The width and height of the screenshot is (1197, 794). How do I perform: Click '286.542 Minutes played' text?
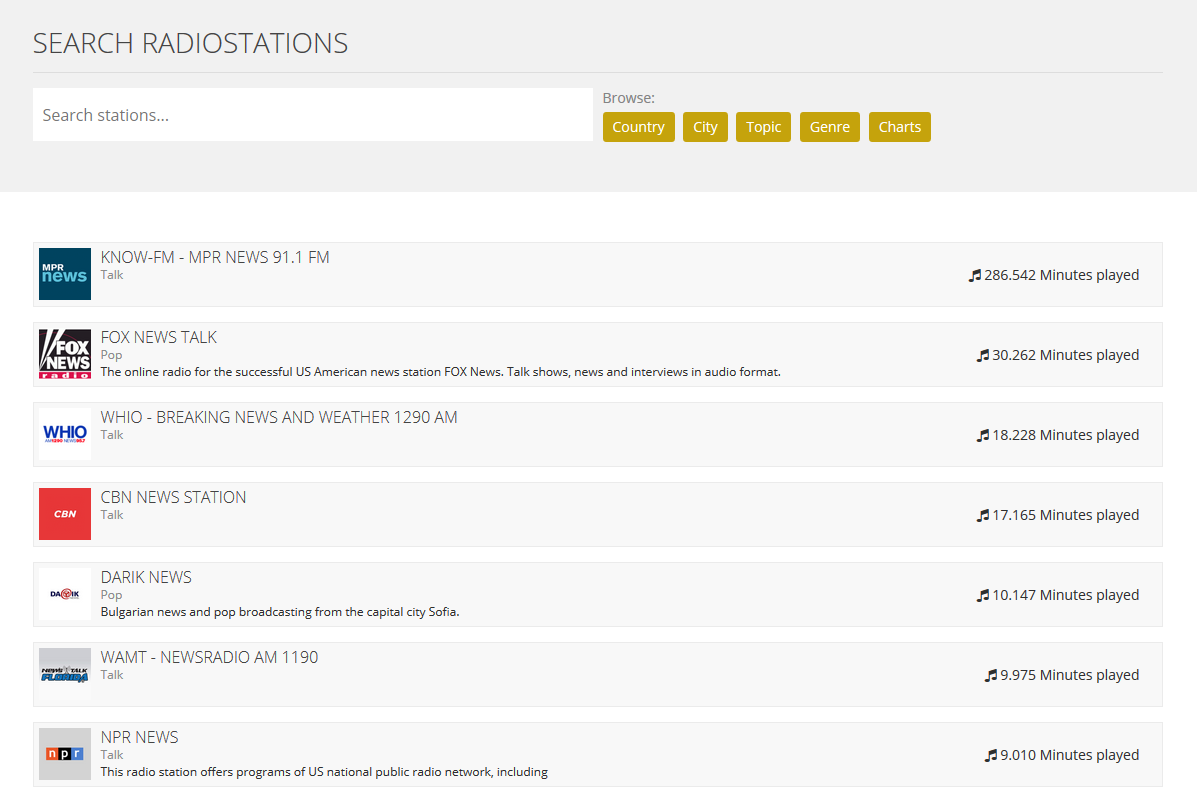(1062, 275)
